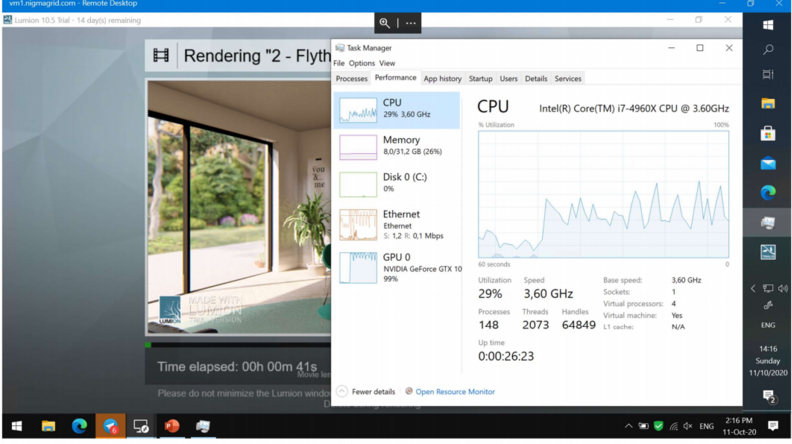The width and height of the screenshot is (792, 444).
Task: Open Mail on the remote vertical taskbar
Action: 768,163
